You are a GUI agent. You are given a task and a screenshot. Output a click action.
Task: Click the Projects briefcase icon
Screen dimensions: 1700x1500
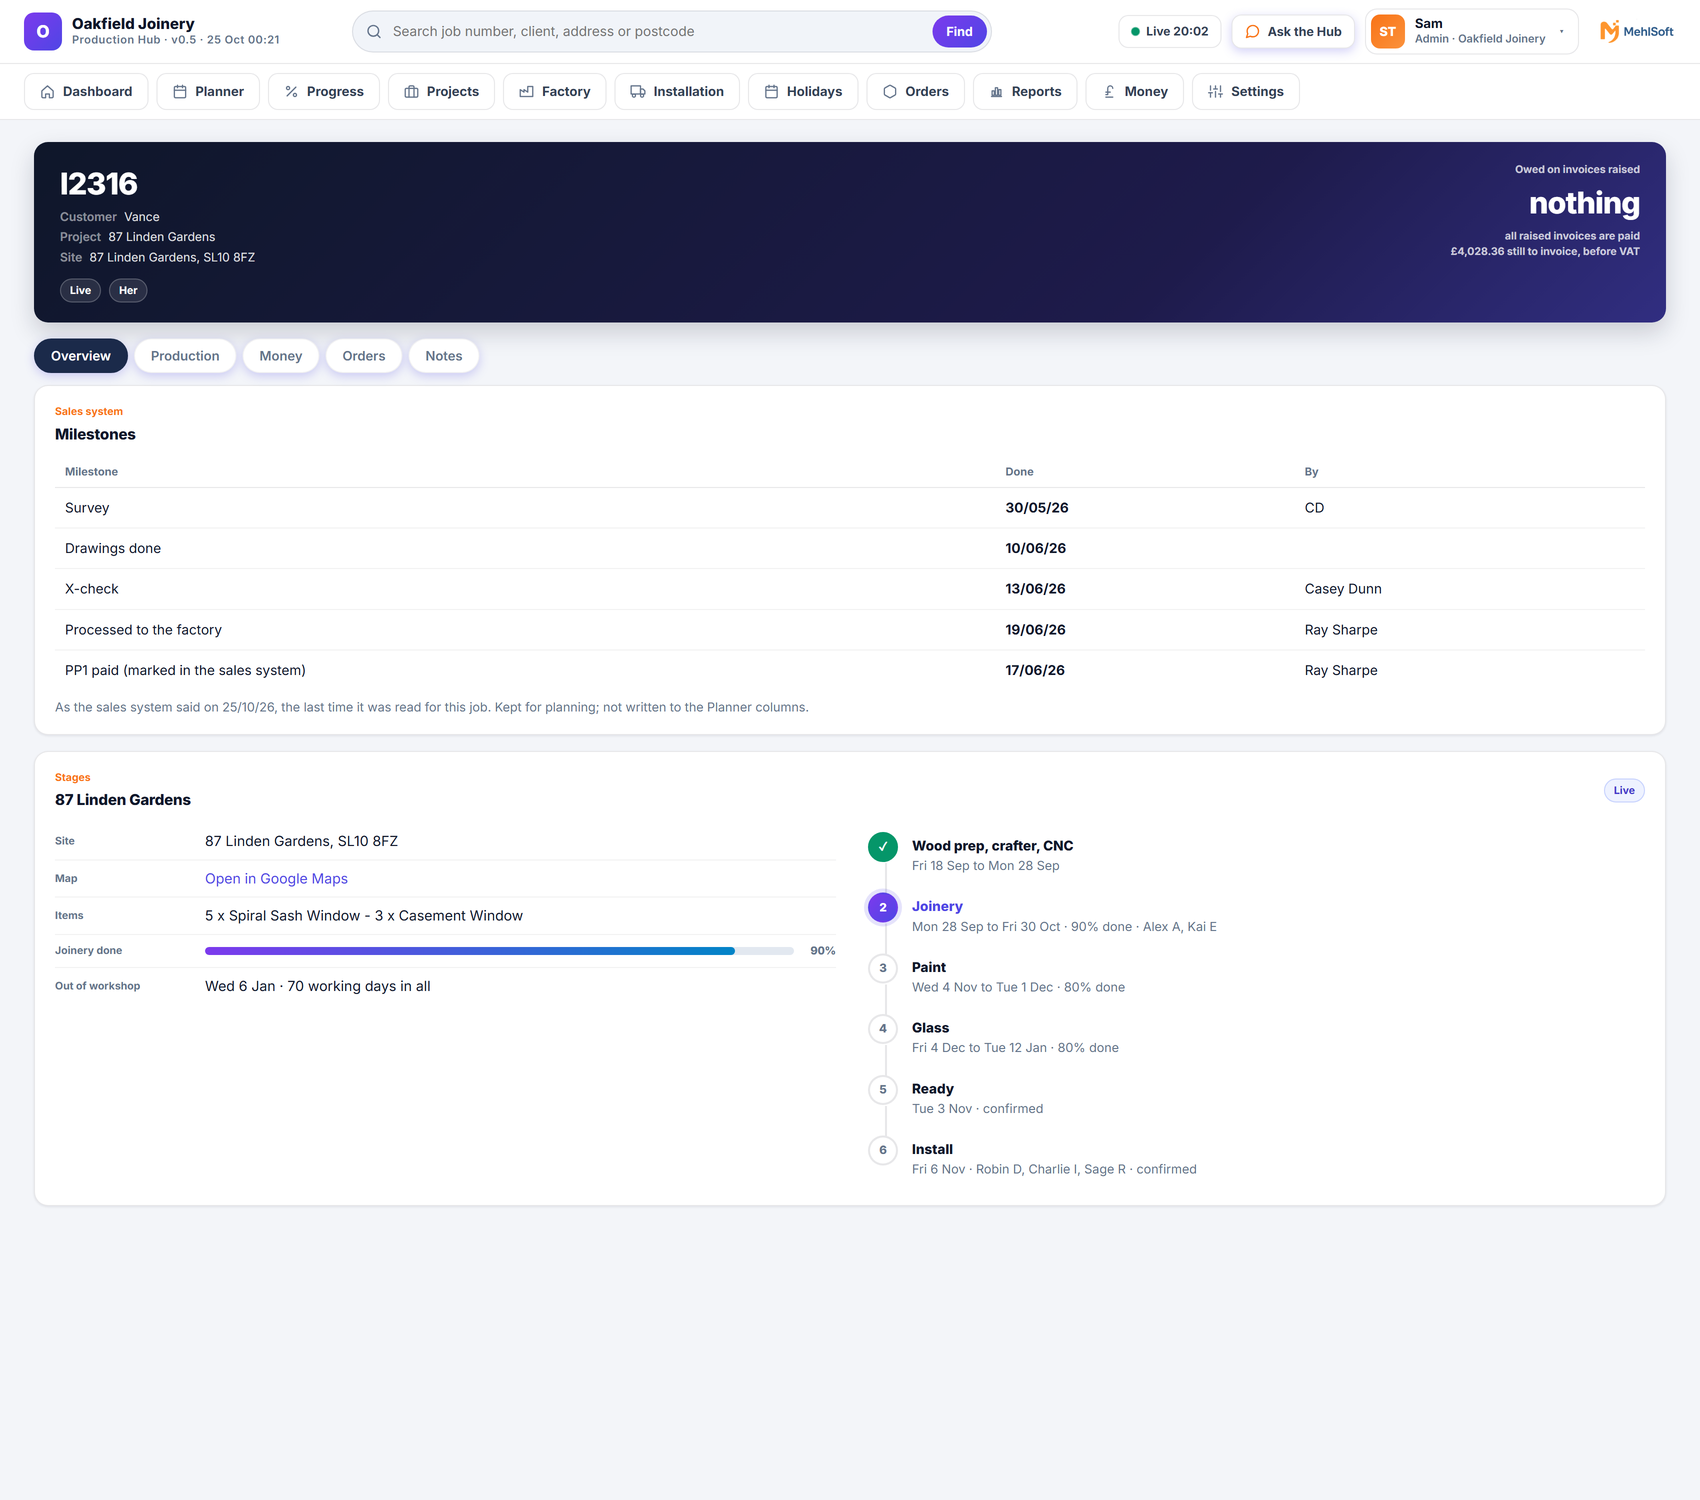tap(411, 92)
